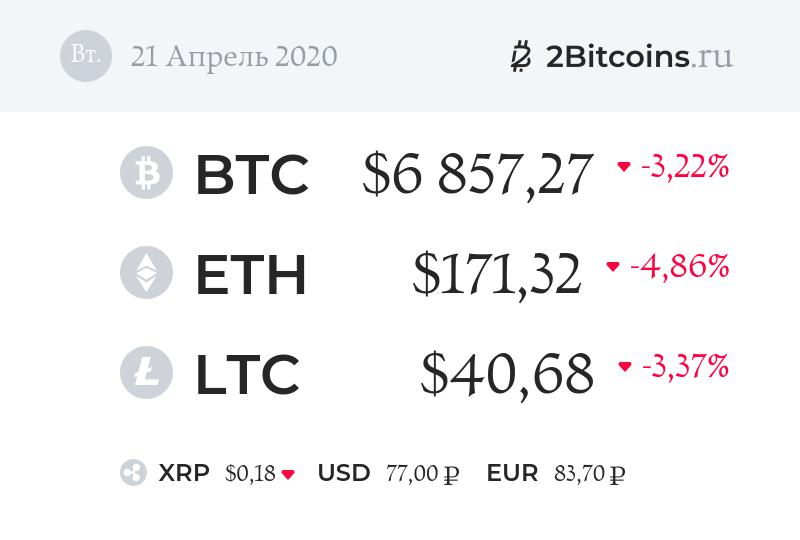Click the red down arrow beside -3,22%
800x540 pixels.
pyautogui.click(x=624, y=167)
